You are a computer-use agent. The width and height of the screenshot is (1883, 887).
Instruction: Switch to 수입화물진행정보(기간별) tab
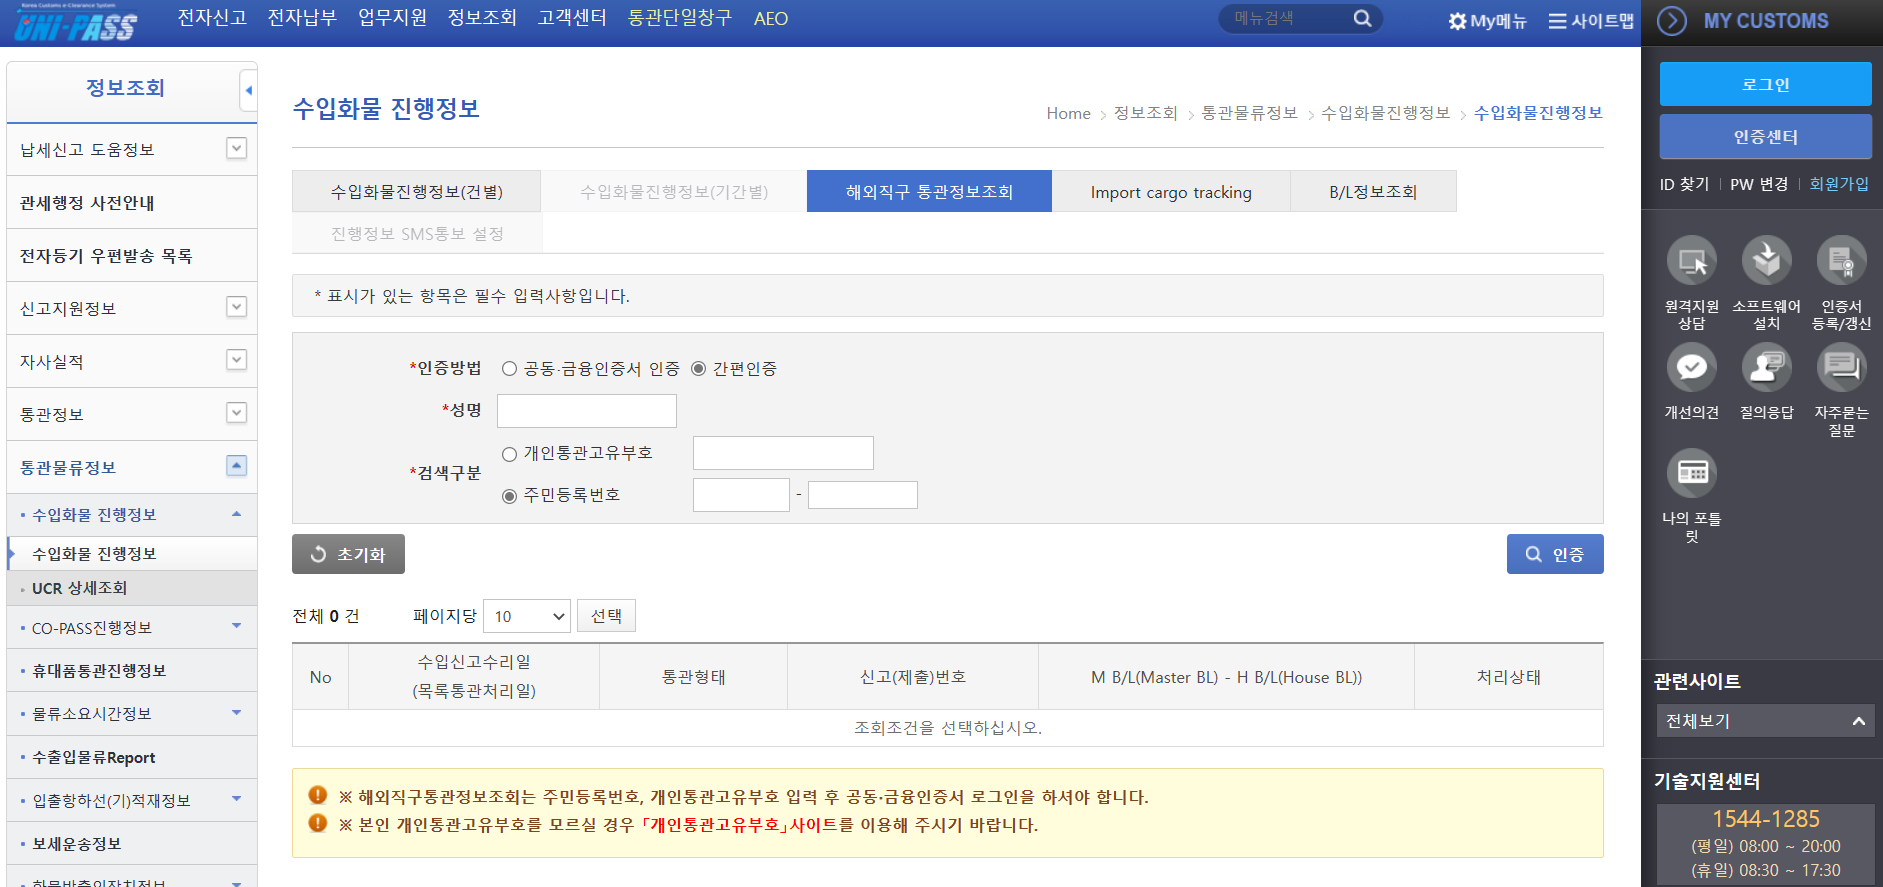pyautogui.click(x=674, y=191)
